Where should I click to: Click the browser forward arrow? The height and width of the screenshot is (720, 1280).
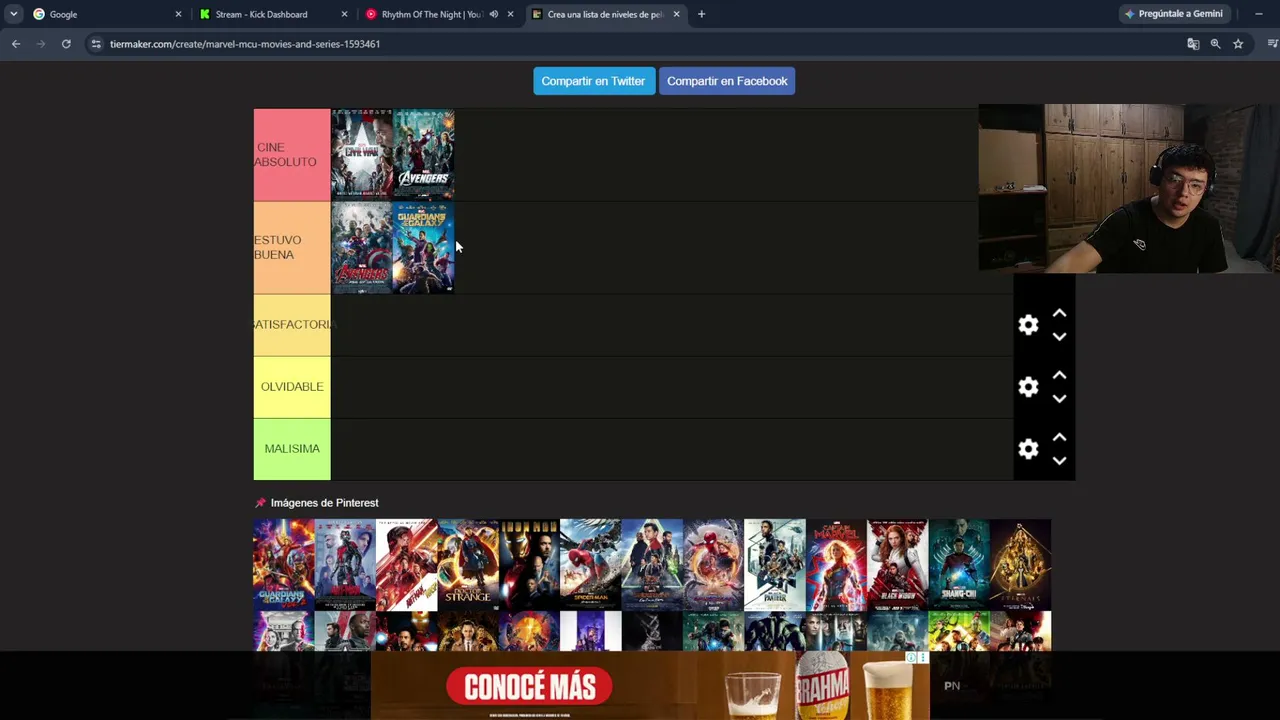pyautogui.click(x=41, y=44)
